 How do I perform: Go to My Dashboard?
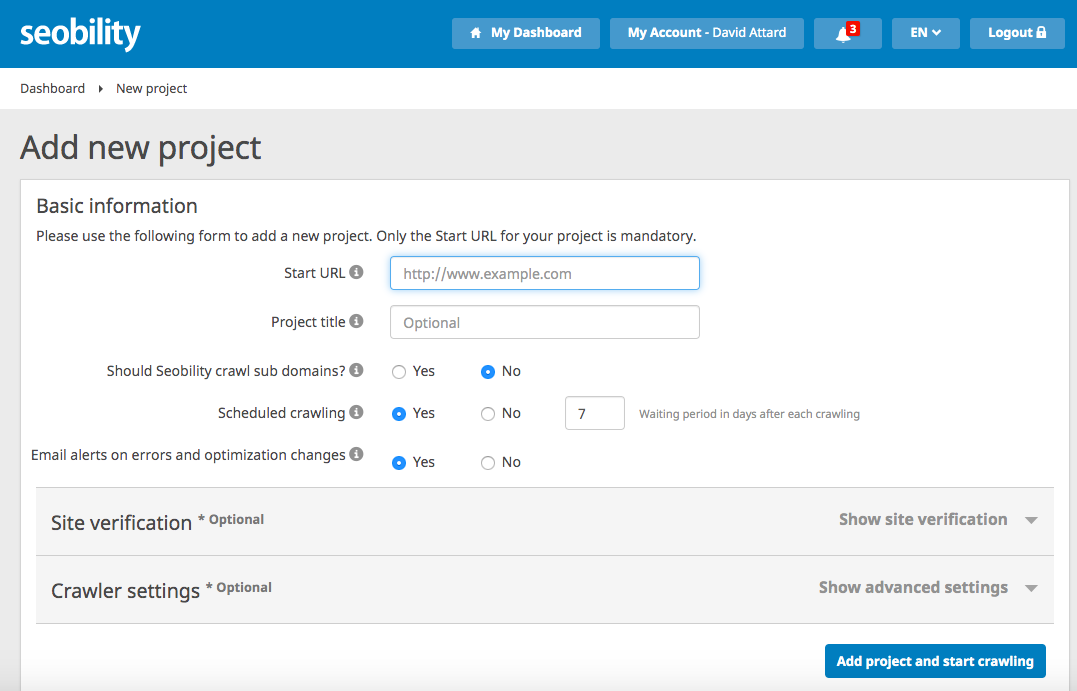525,33
